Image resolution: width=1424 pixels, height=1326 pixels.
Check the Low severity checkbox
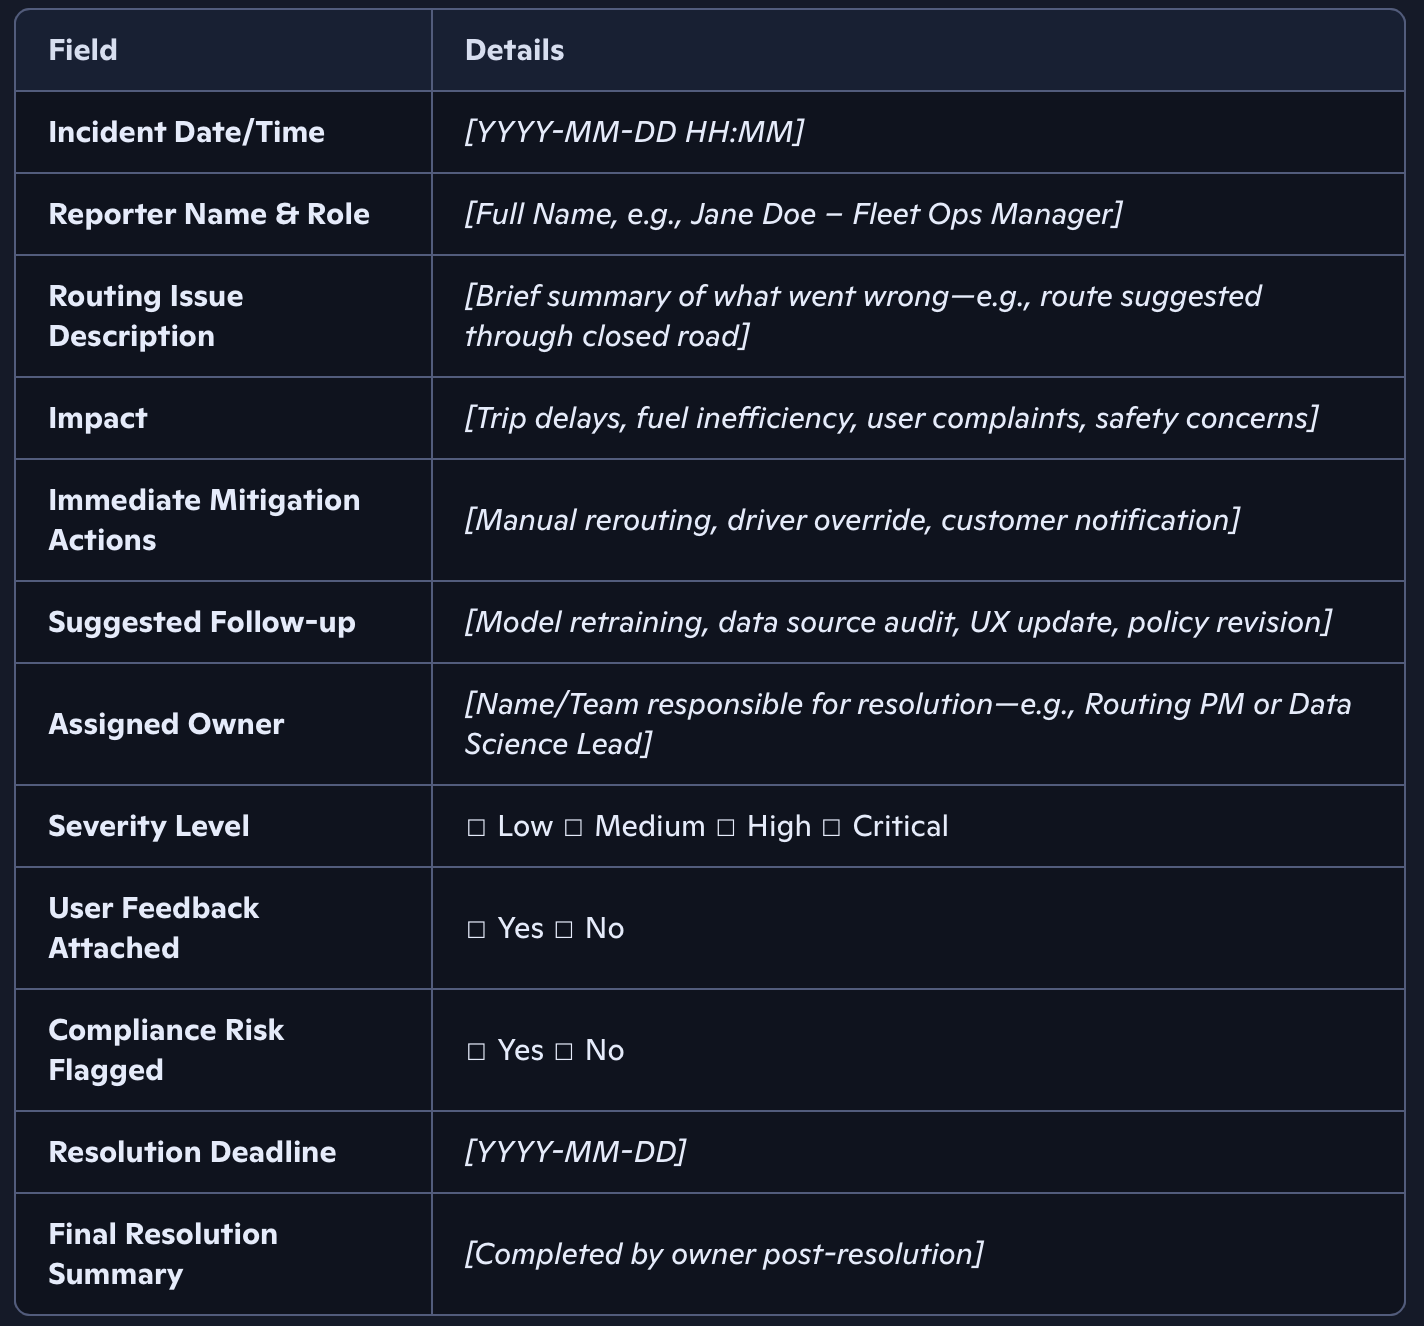point(476,828)
